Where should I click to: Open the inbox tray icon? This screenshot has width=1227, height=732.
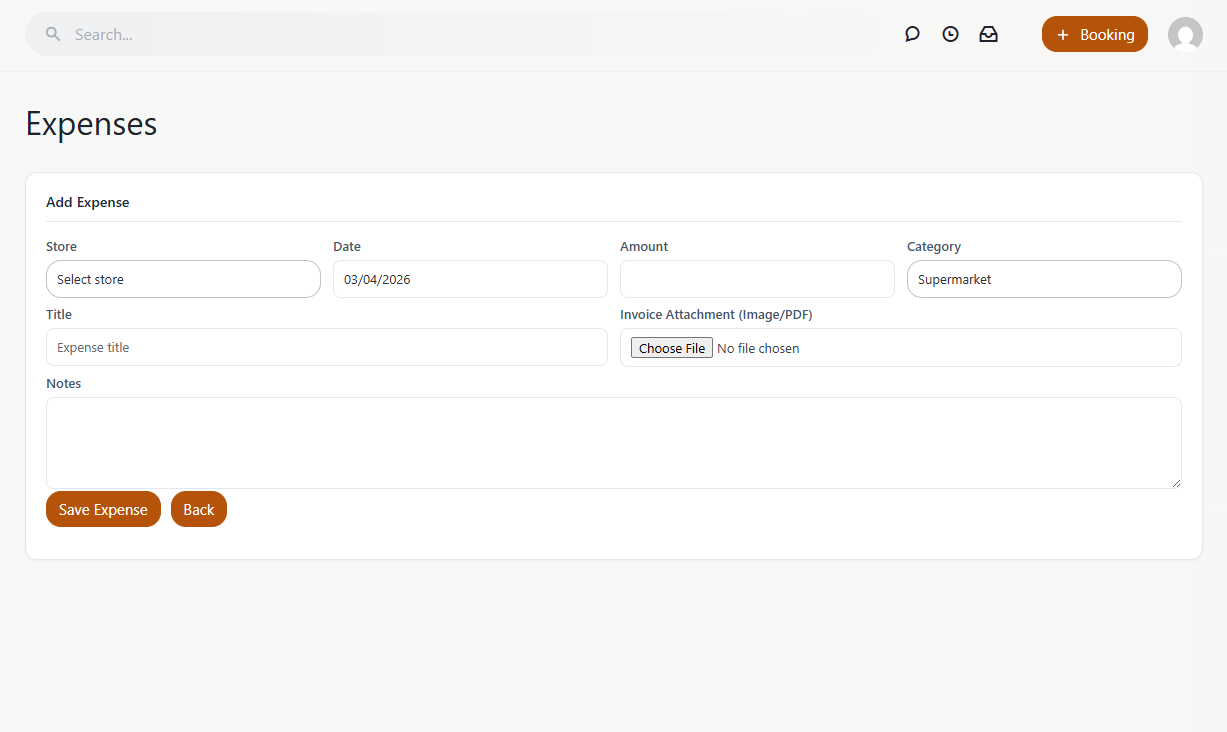coord(988,34)
